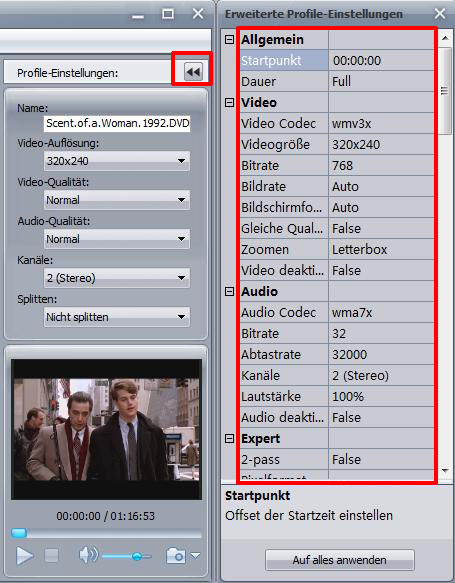Play the video preview
This screenshot has width=455, height=583.
25,556
